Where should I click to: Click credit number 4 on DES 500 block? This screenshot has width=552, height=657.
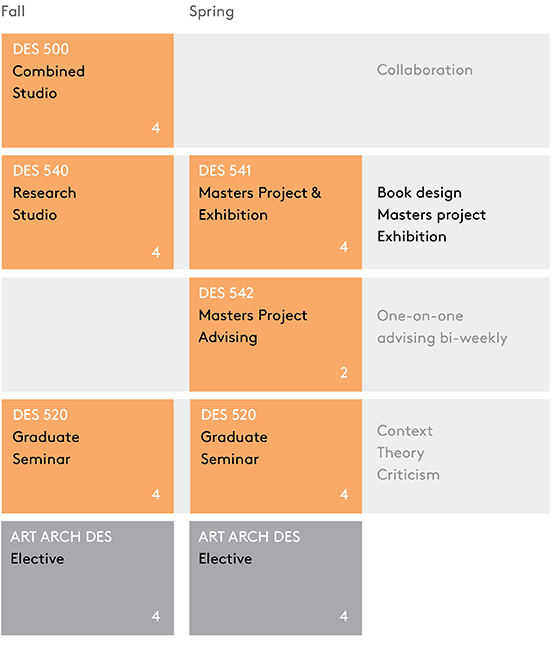coord(156,127)
